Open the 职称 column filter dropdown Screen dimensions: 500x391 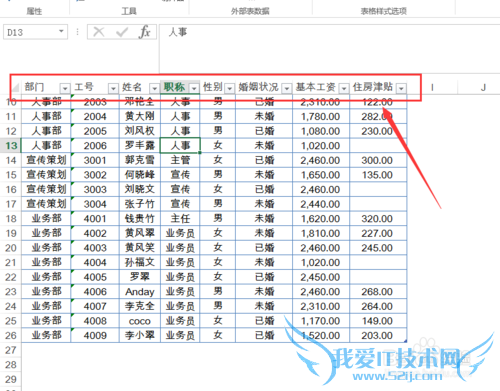point(194,88)
